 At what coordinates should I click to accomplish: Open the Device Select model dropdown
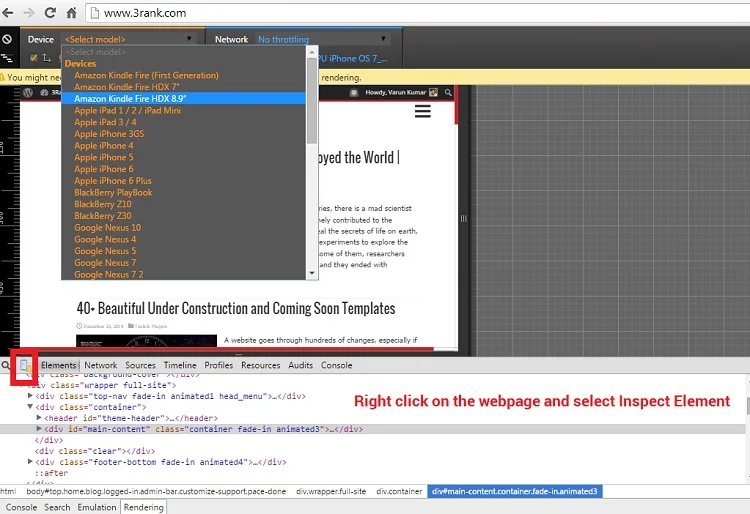pyautogui.click(x=129, y=39)
